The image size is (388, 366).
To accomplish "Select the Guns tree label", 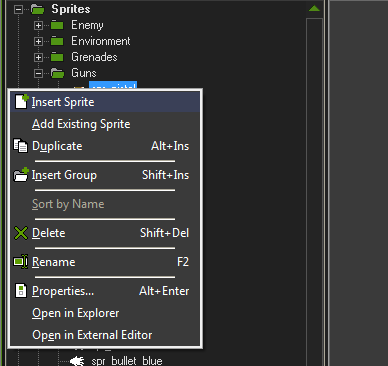I will (x=84, y=73).
